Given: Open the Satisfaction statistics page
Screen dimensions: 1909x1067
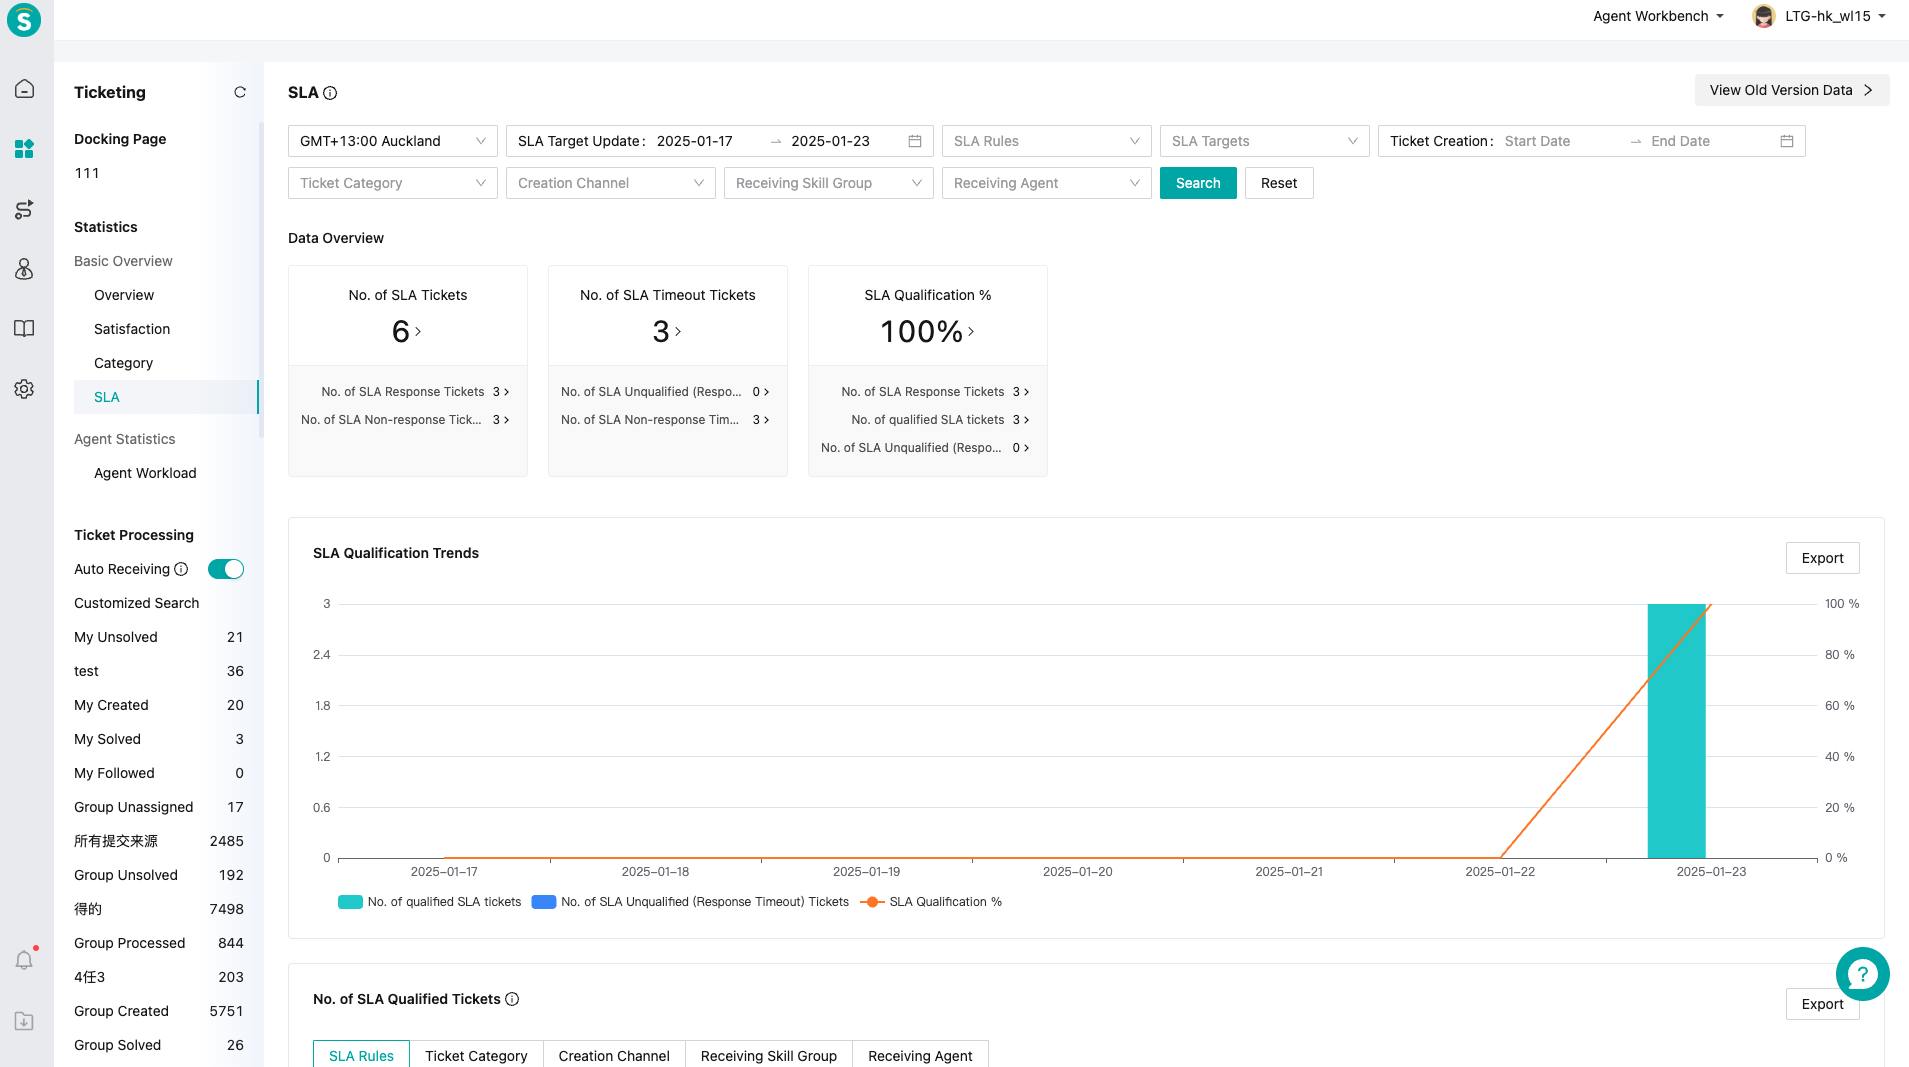Looking at the screenshot, I should click(x=132, y=329).
